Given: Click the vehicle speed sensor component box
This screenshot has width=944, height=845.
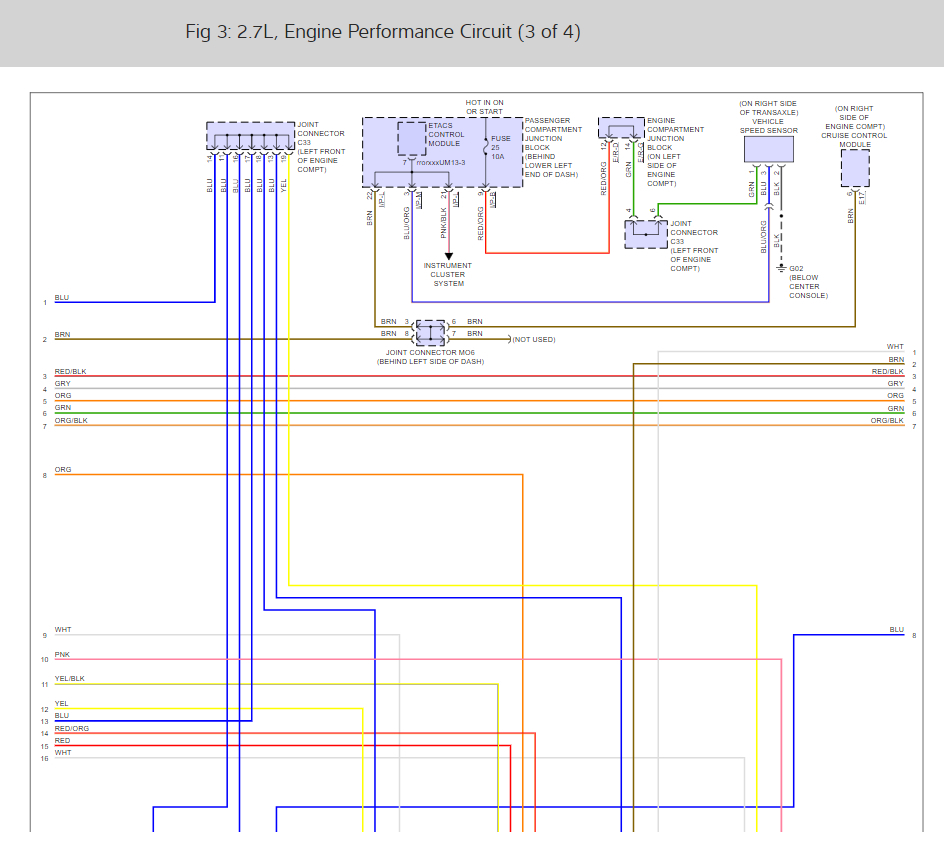Looking at the screenshot, I should click(x=769, y=149).
